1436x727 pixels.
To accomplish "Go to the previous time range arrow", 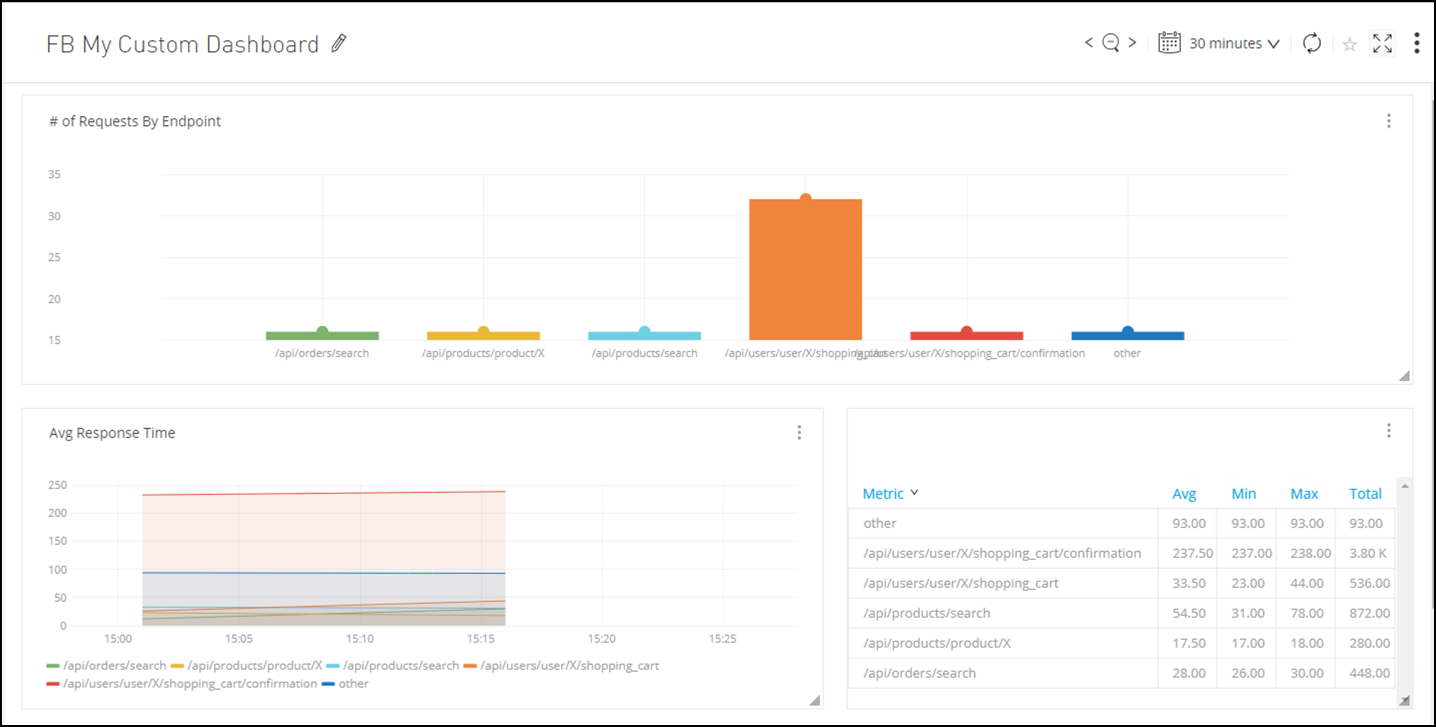I will (1089, 43).
